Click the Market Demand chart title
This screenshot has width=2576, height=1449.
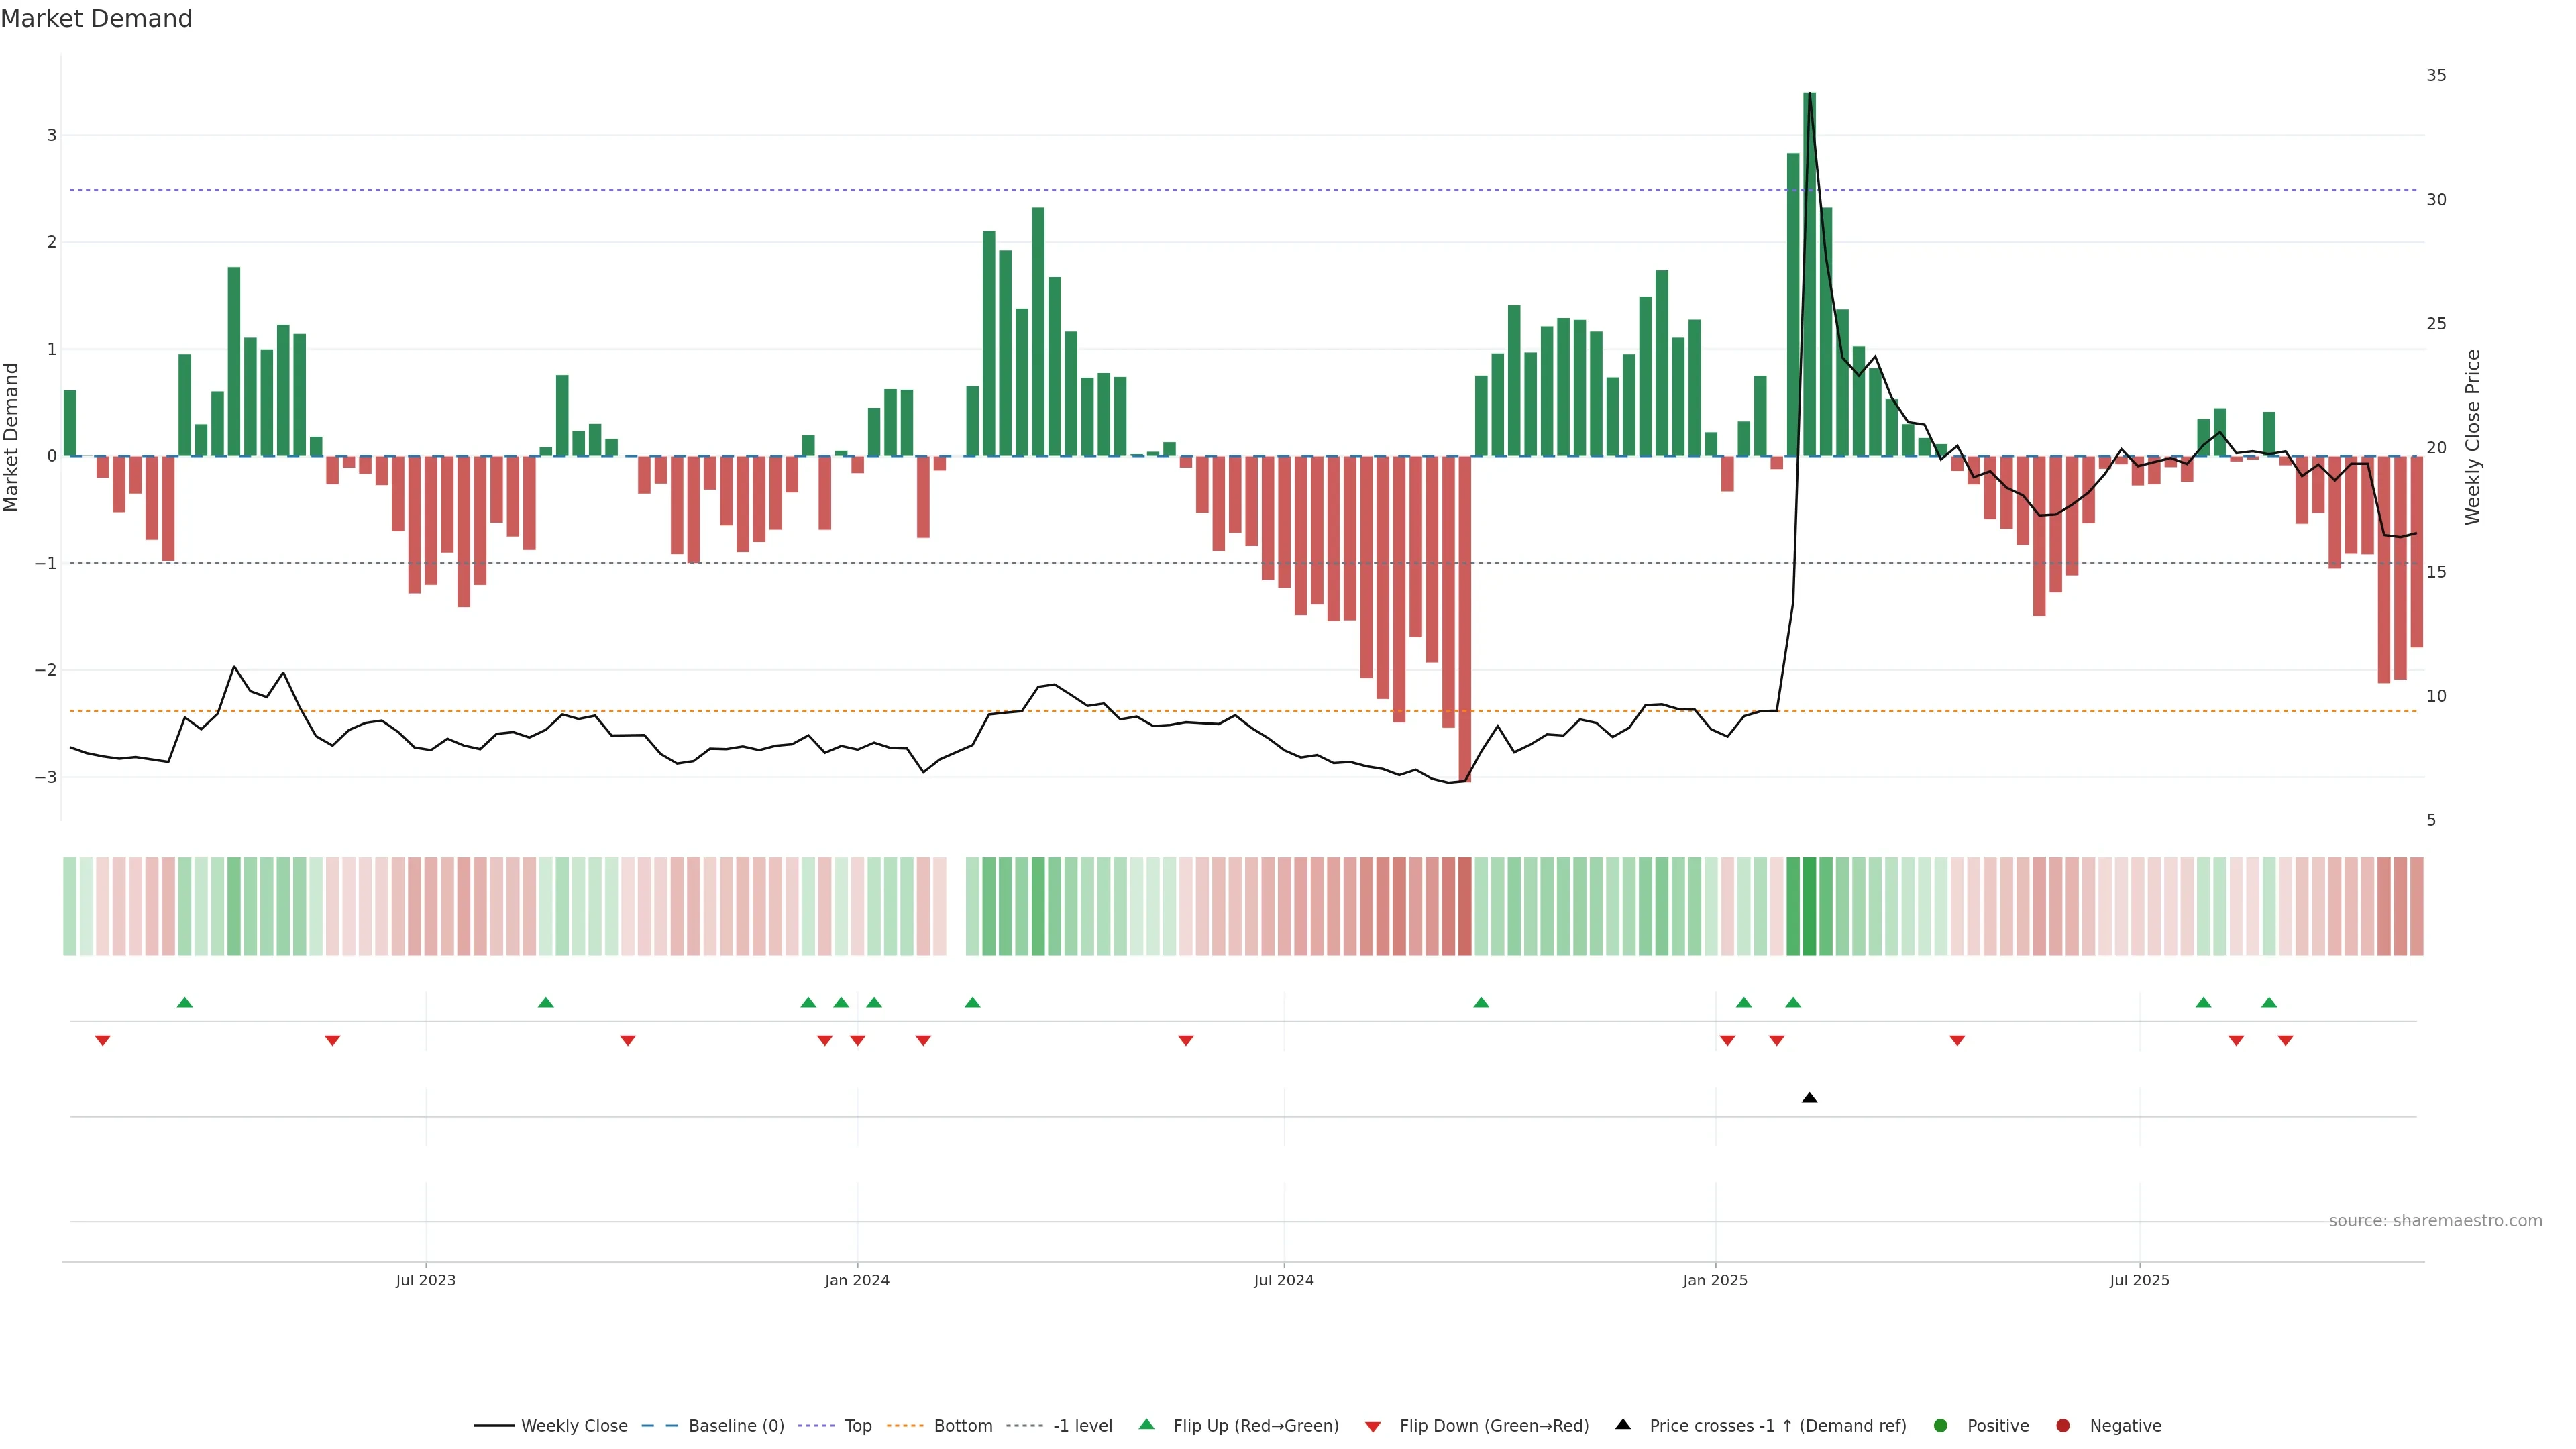[96, 19]
